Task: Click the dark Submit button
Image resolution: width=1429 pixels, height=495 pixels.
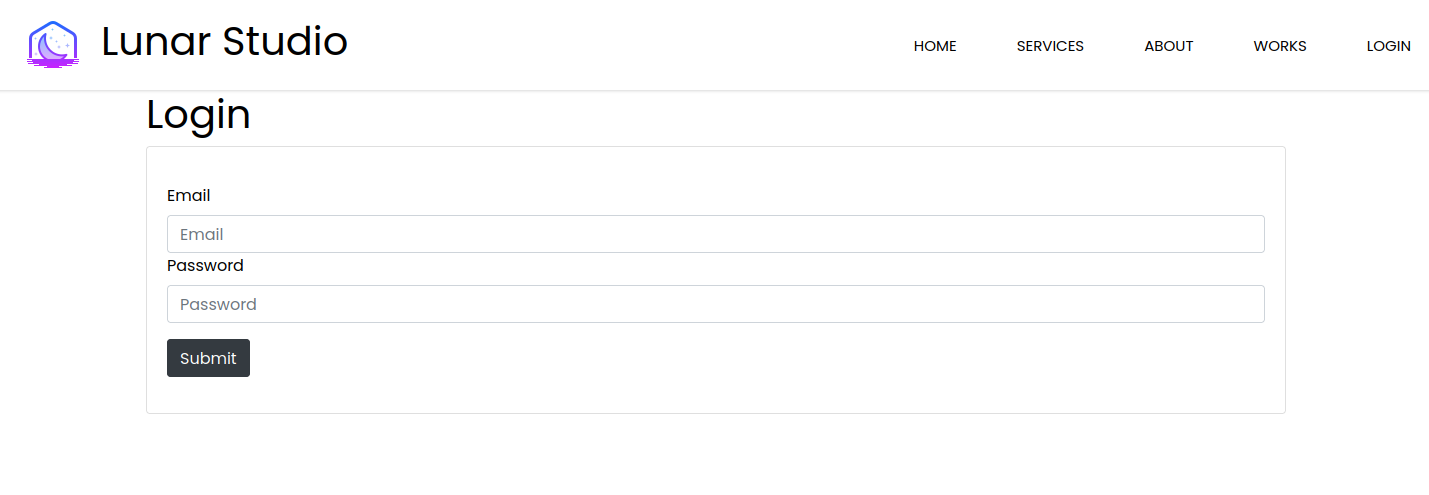Action: [x=208, y=358]
